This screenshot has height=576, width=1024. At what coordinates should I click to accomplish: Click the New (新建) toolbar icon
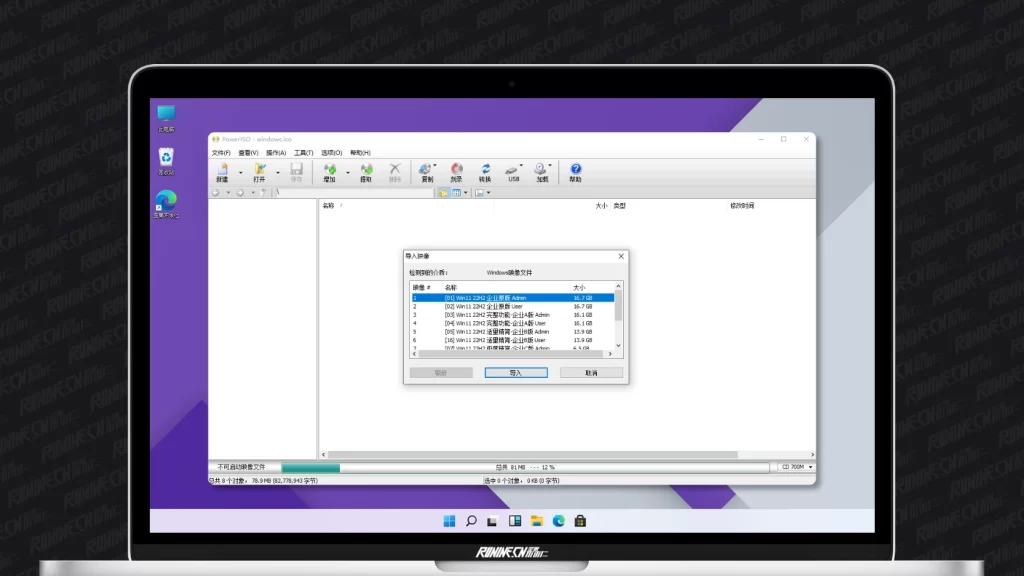222,171
